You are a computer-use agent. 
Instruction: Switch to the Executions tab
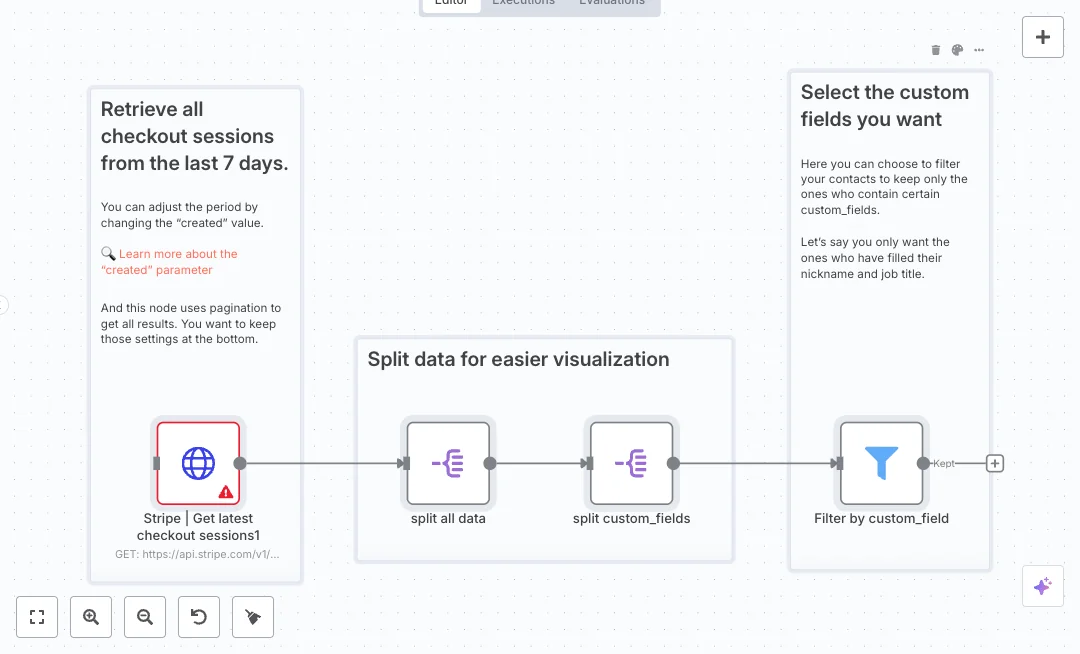523,3
